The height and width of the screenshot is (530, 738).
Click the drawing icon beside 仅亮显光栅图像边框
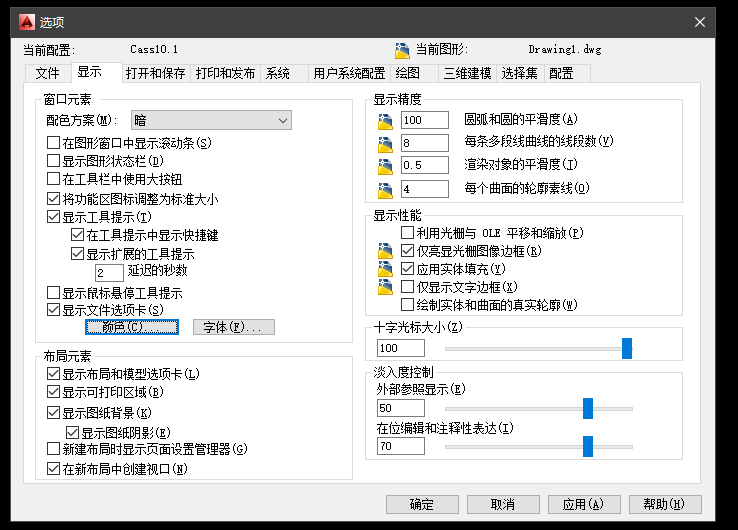click(x=387, y=251)
